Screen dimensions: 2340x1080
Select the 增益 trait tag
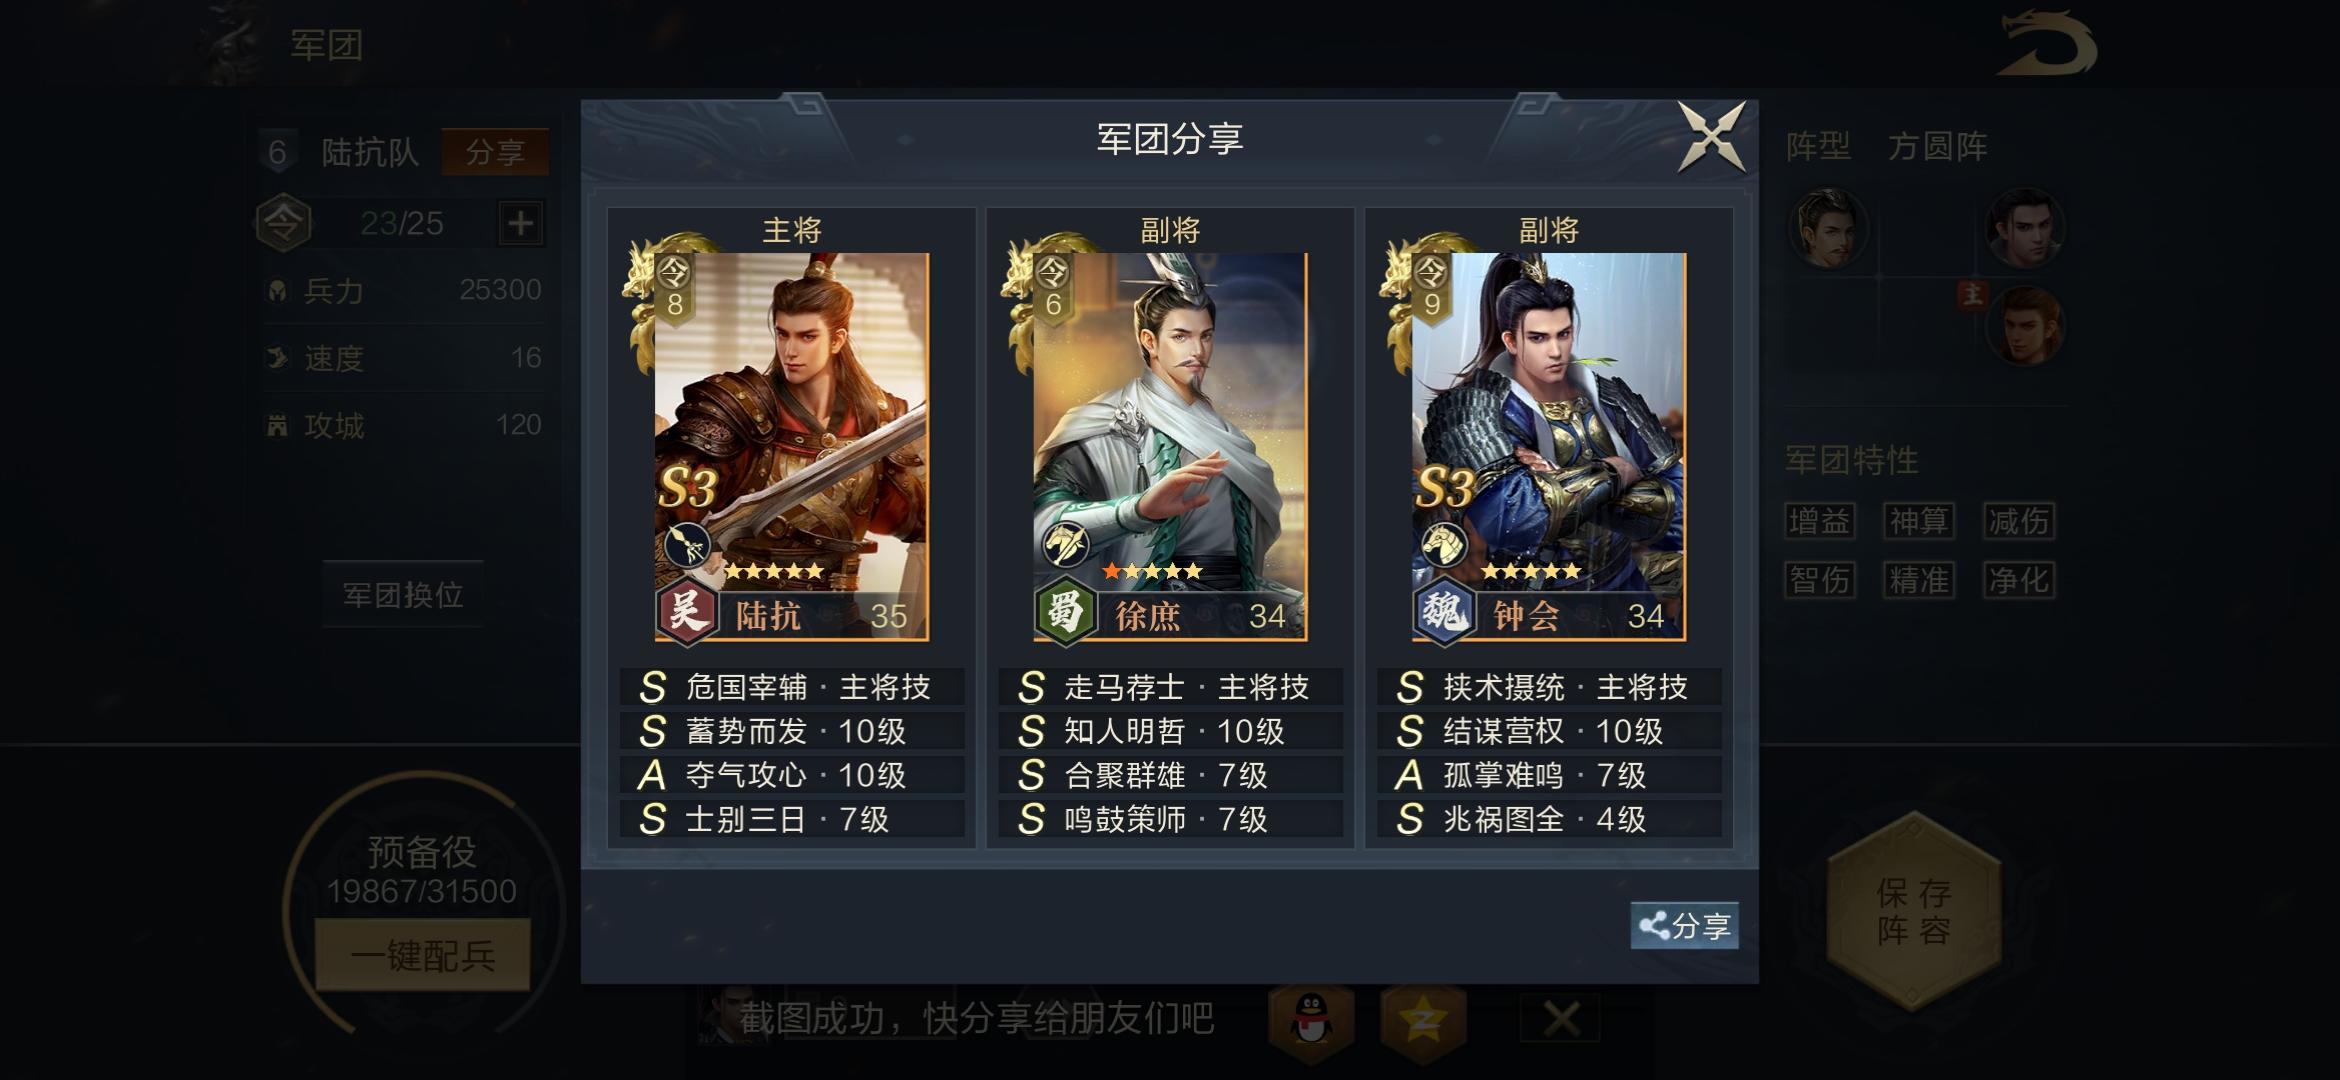click(x=1820, y=521)
